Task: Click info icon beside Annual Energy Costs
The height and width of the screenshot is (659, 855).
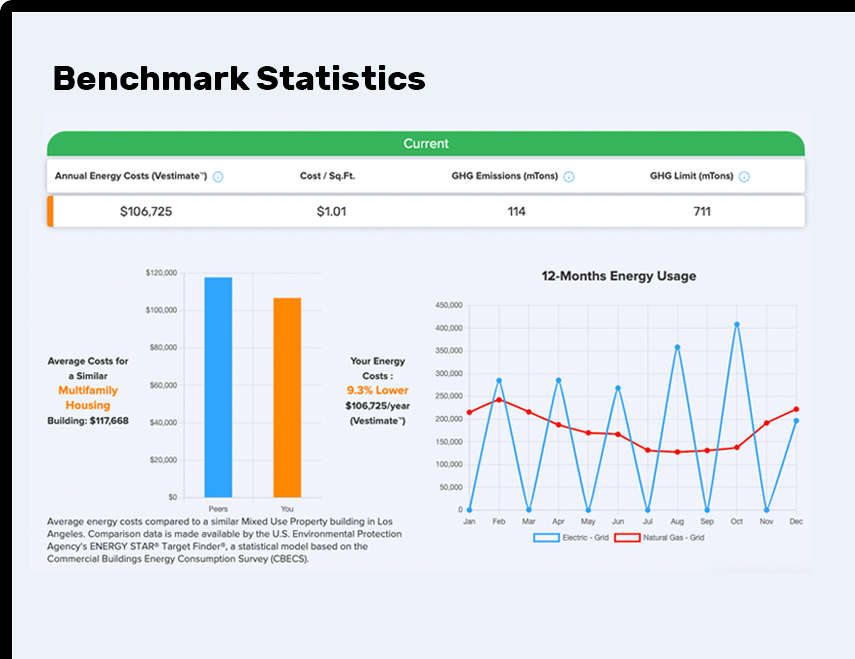Action: [218, 177]
